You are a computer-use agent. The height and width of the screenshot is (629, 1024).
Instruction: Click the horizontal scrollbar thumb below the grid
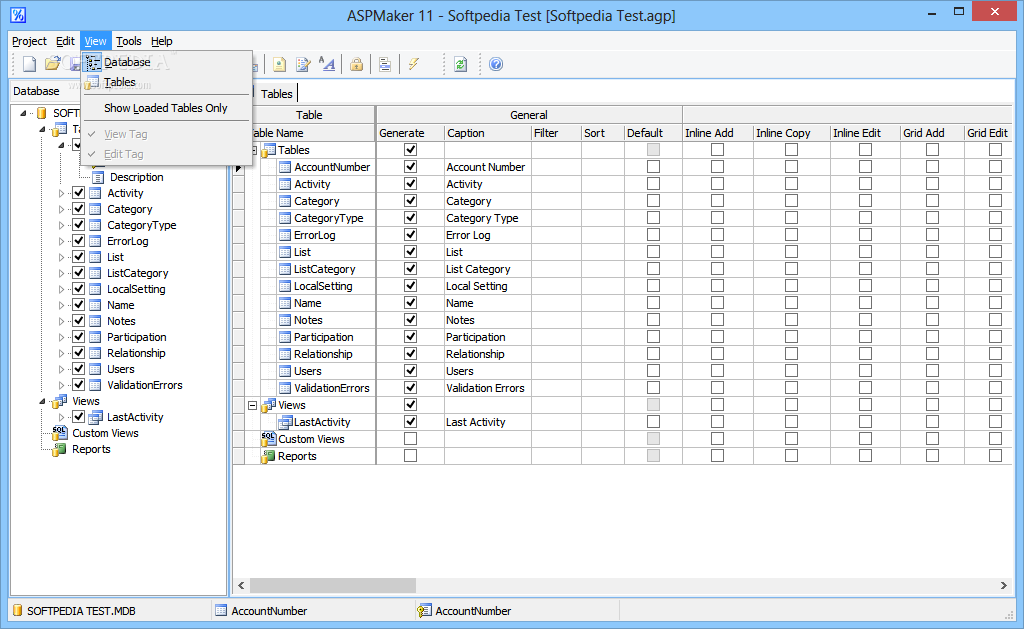[x=332, y=585]
